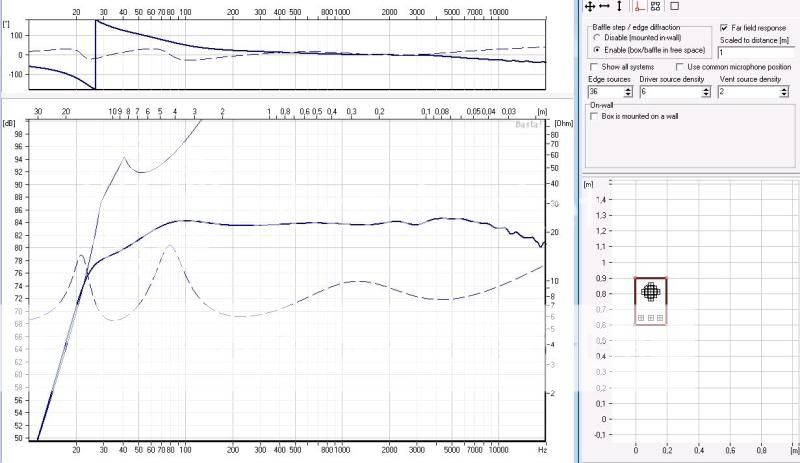Select Disable (mounted in-wall) option
This screenshot has width=800, height=463.
point(597,37)
